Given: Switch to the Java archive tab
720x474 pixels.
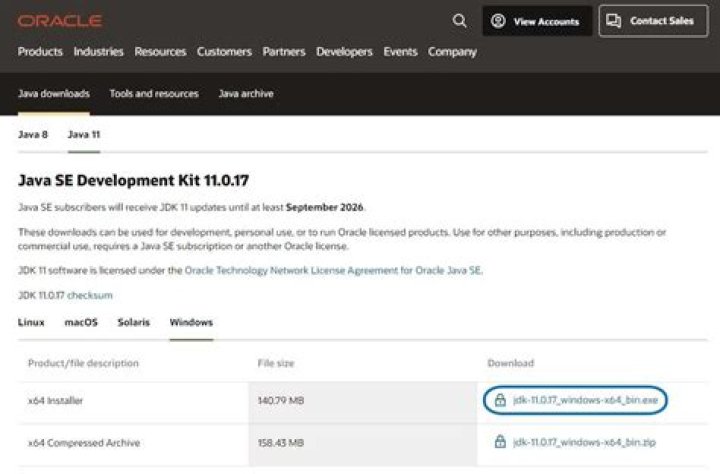Looking at the screenshot, I should click(x=246, y=94).
